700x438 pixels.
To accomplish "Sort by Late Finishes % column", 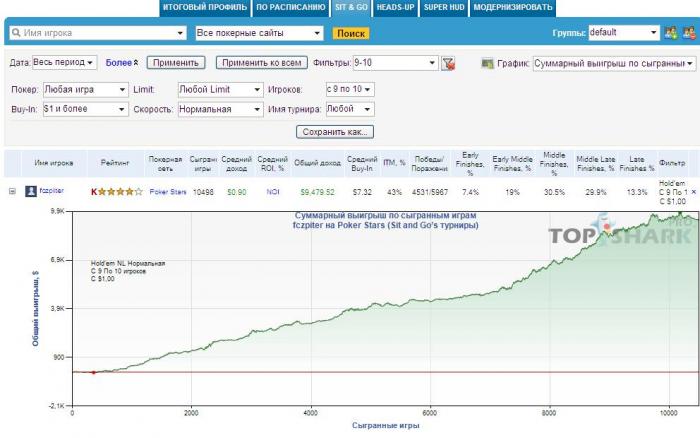I will point(637,164).
